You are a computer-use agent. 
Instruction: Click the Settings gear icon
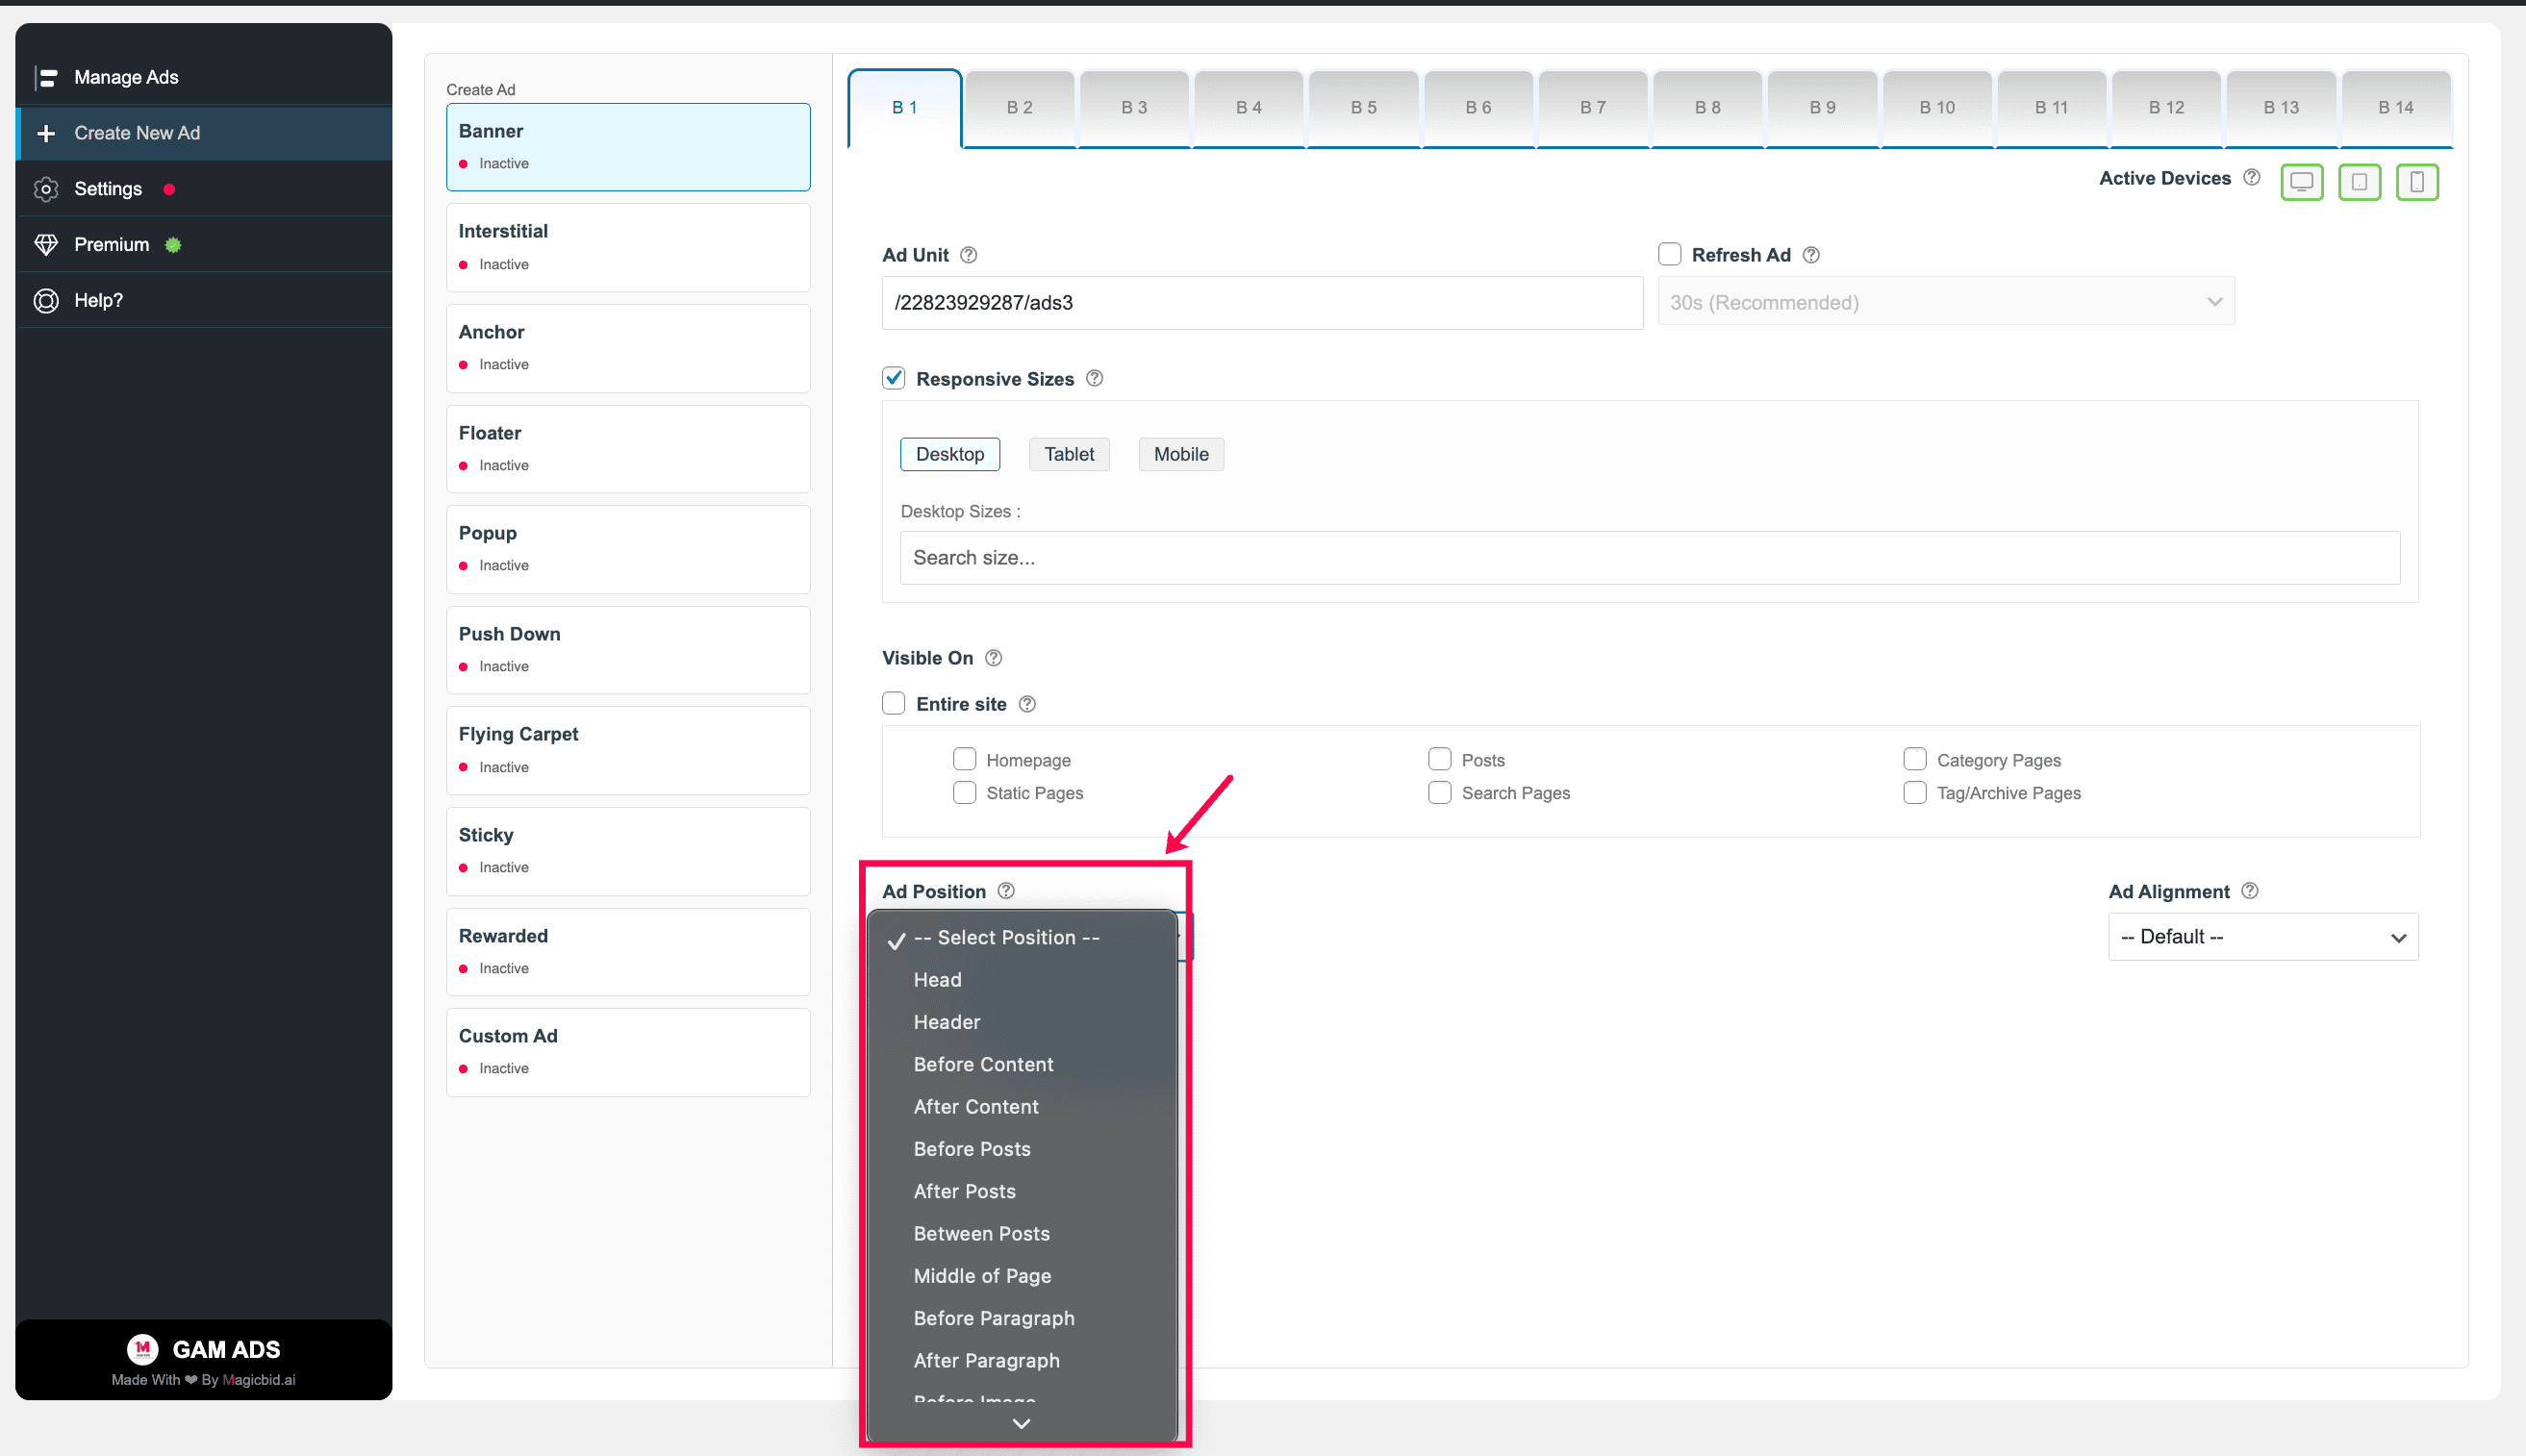(x=46, y=189)
